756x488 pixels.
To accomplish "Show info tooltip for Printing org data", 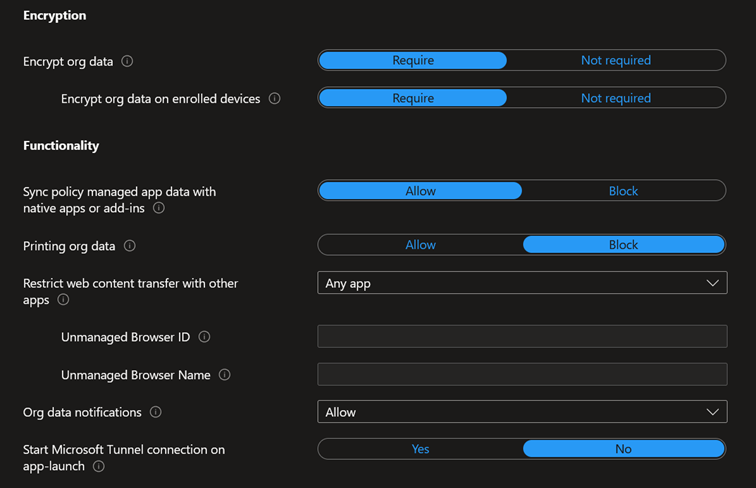I will click(x=130, y=246).
